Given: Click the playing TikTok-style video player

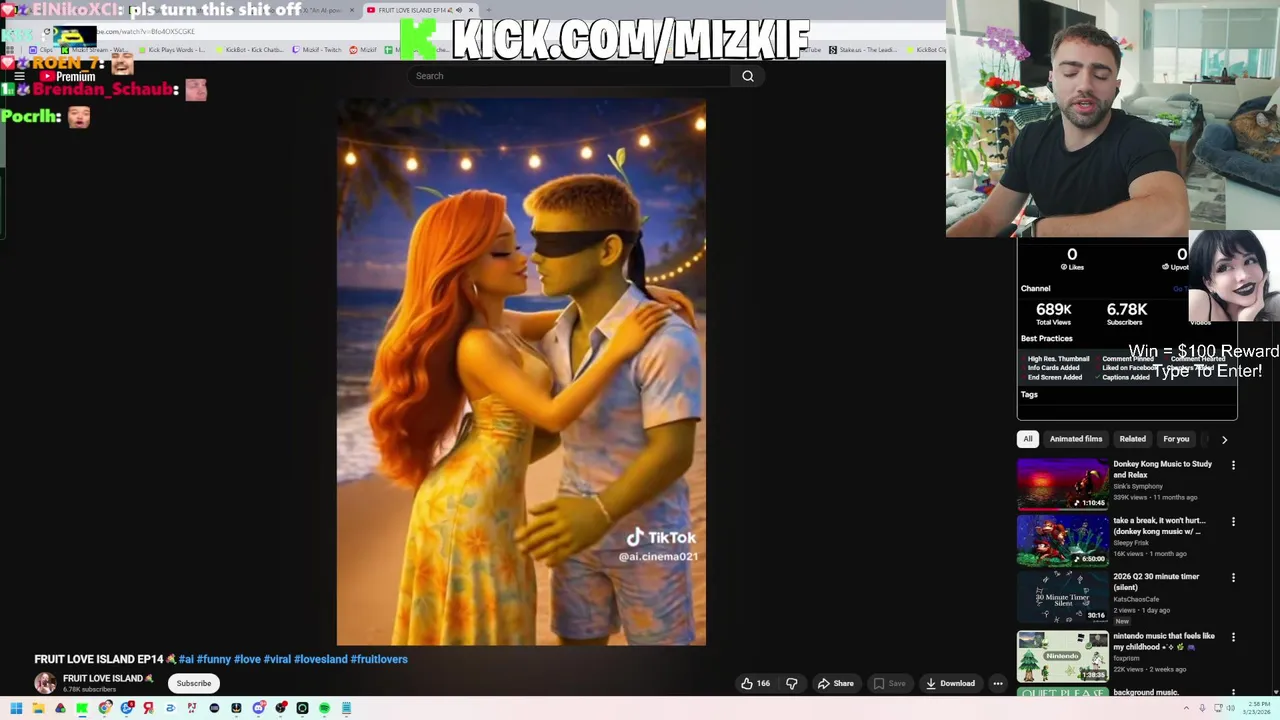Looking at the screenshot, I should (x=521, y=372).
